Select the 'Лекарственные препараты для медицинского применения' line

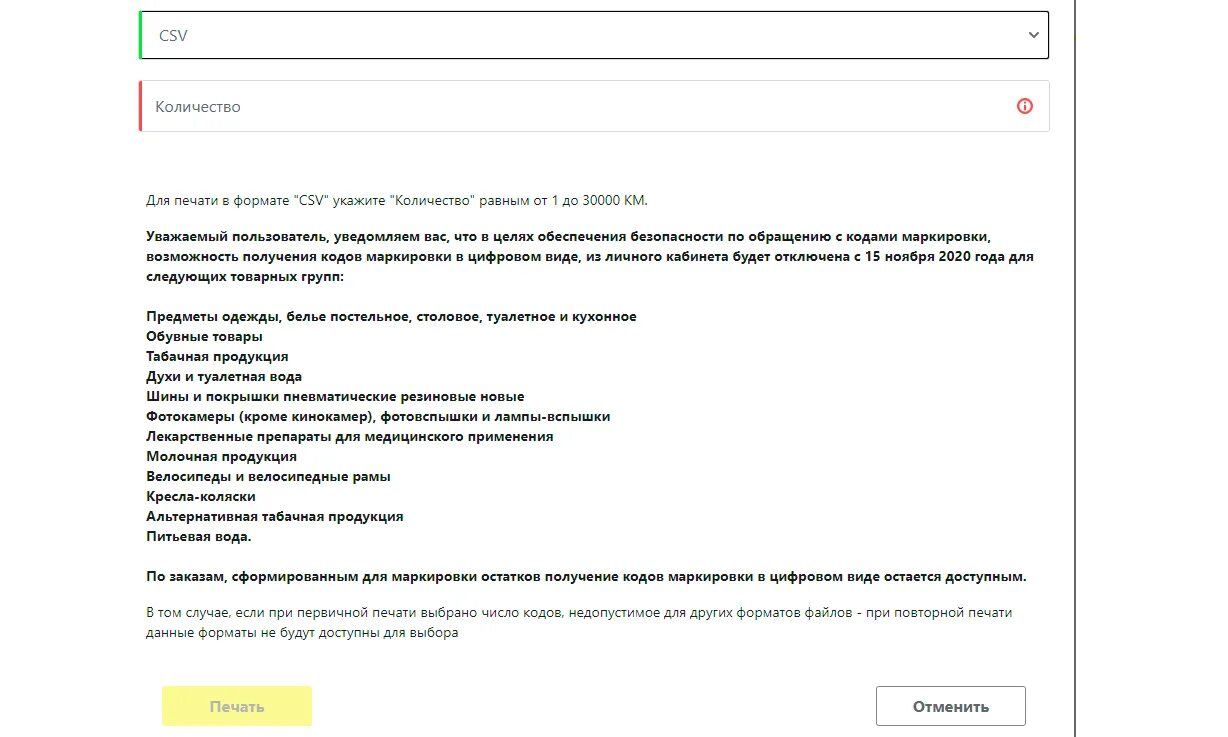coord(350,436)
